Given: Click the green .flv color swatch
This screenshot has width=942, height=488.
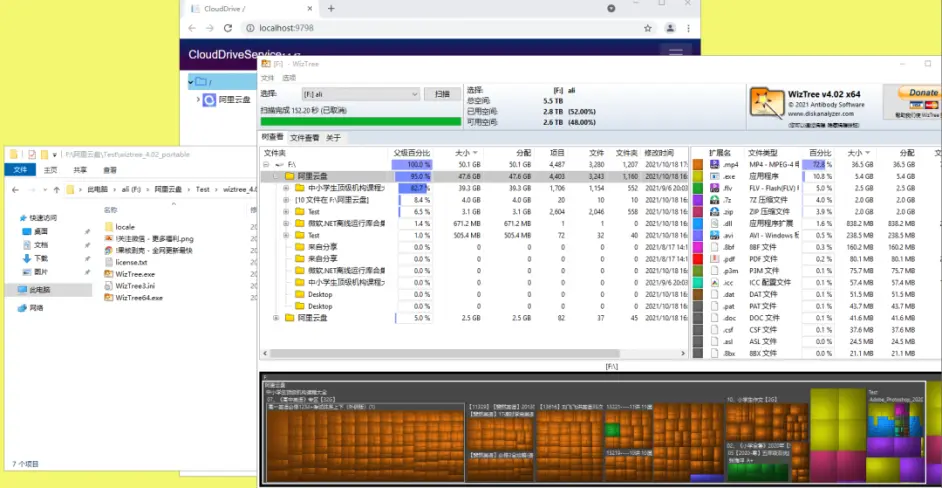Looking at the screenshot, I should [x=697, y=188].
